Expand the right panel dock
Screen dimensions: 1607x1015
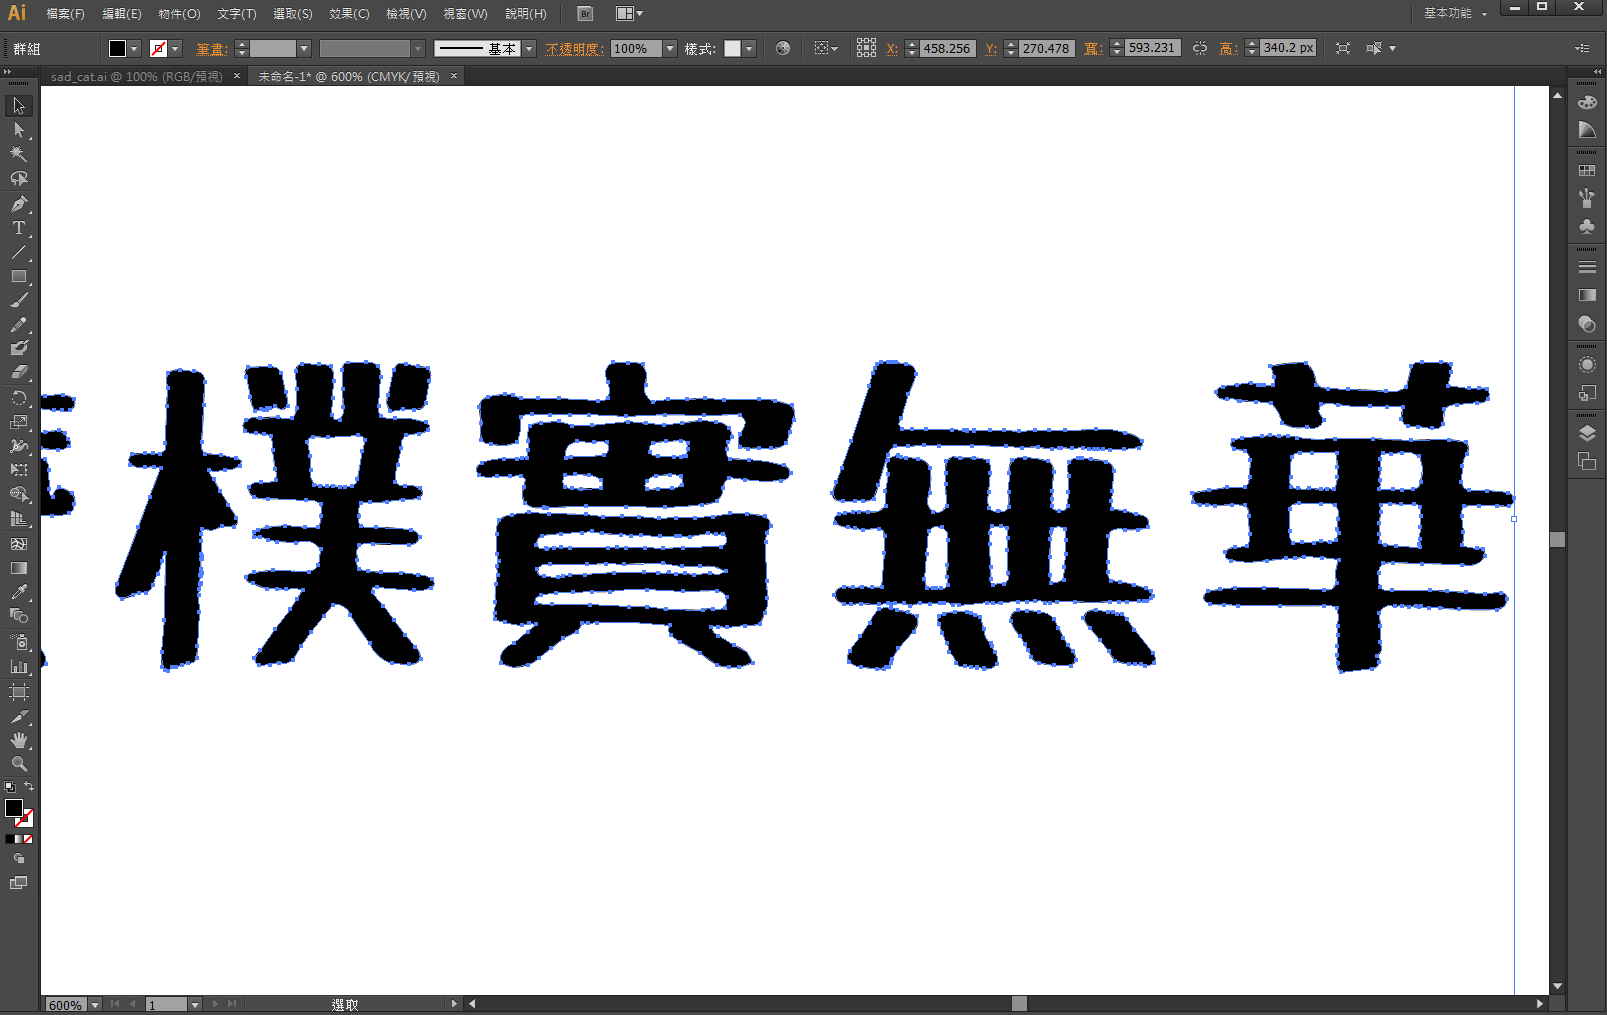pos(1597,72)
